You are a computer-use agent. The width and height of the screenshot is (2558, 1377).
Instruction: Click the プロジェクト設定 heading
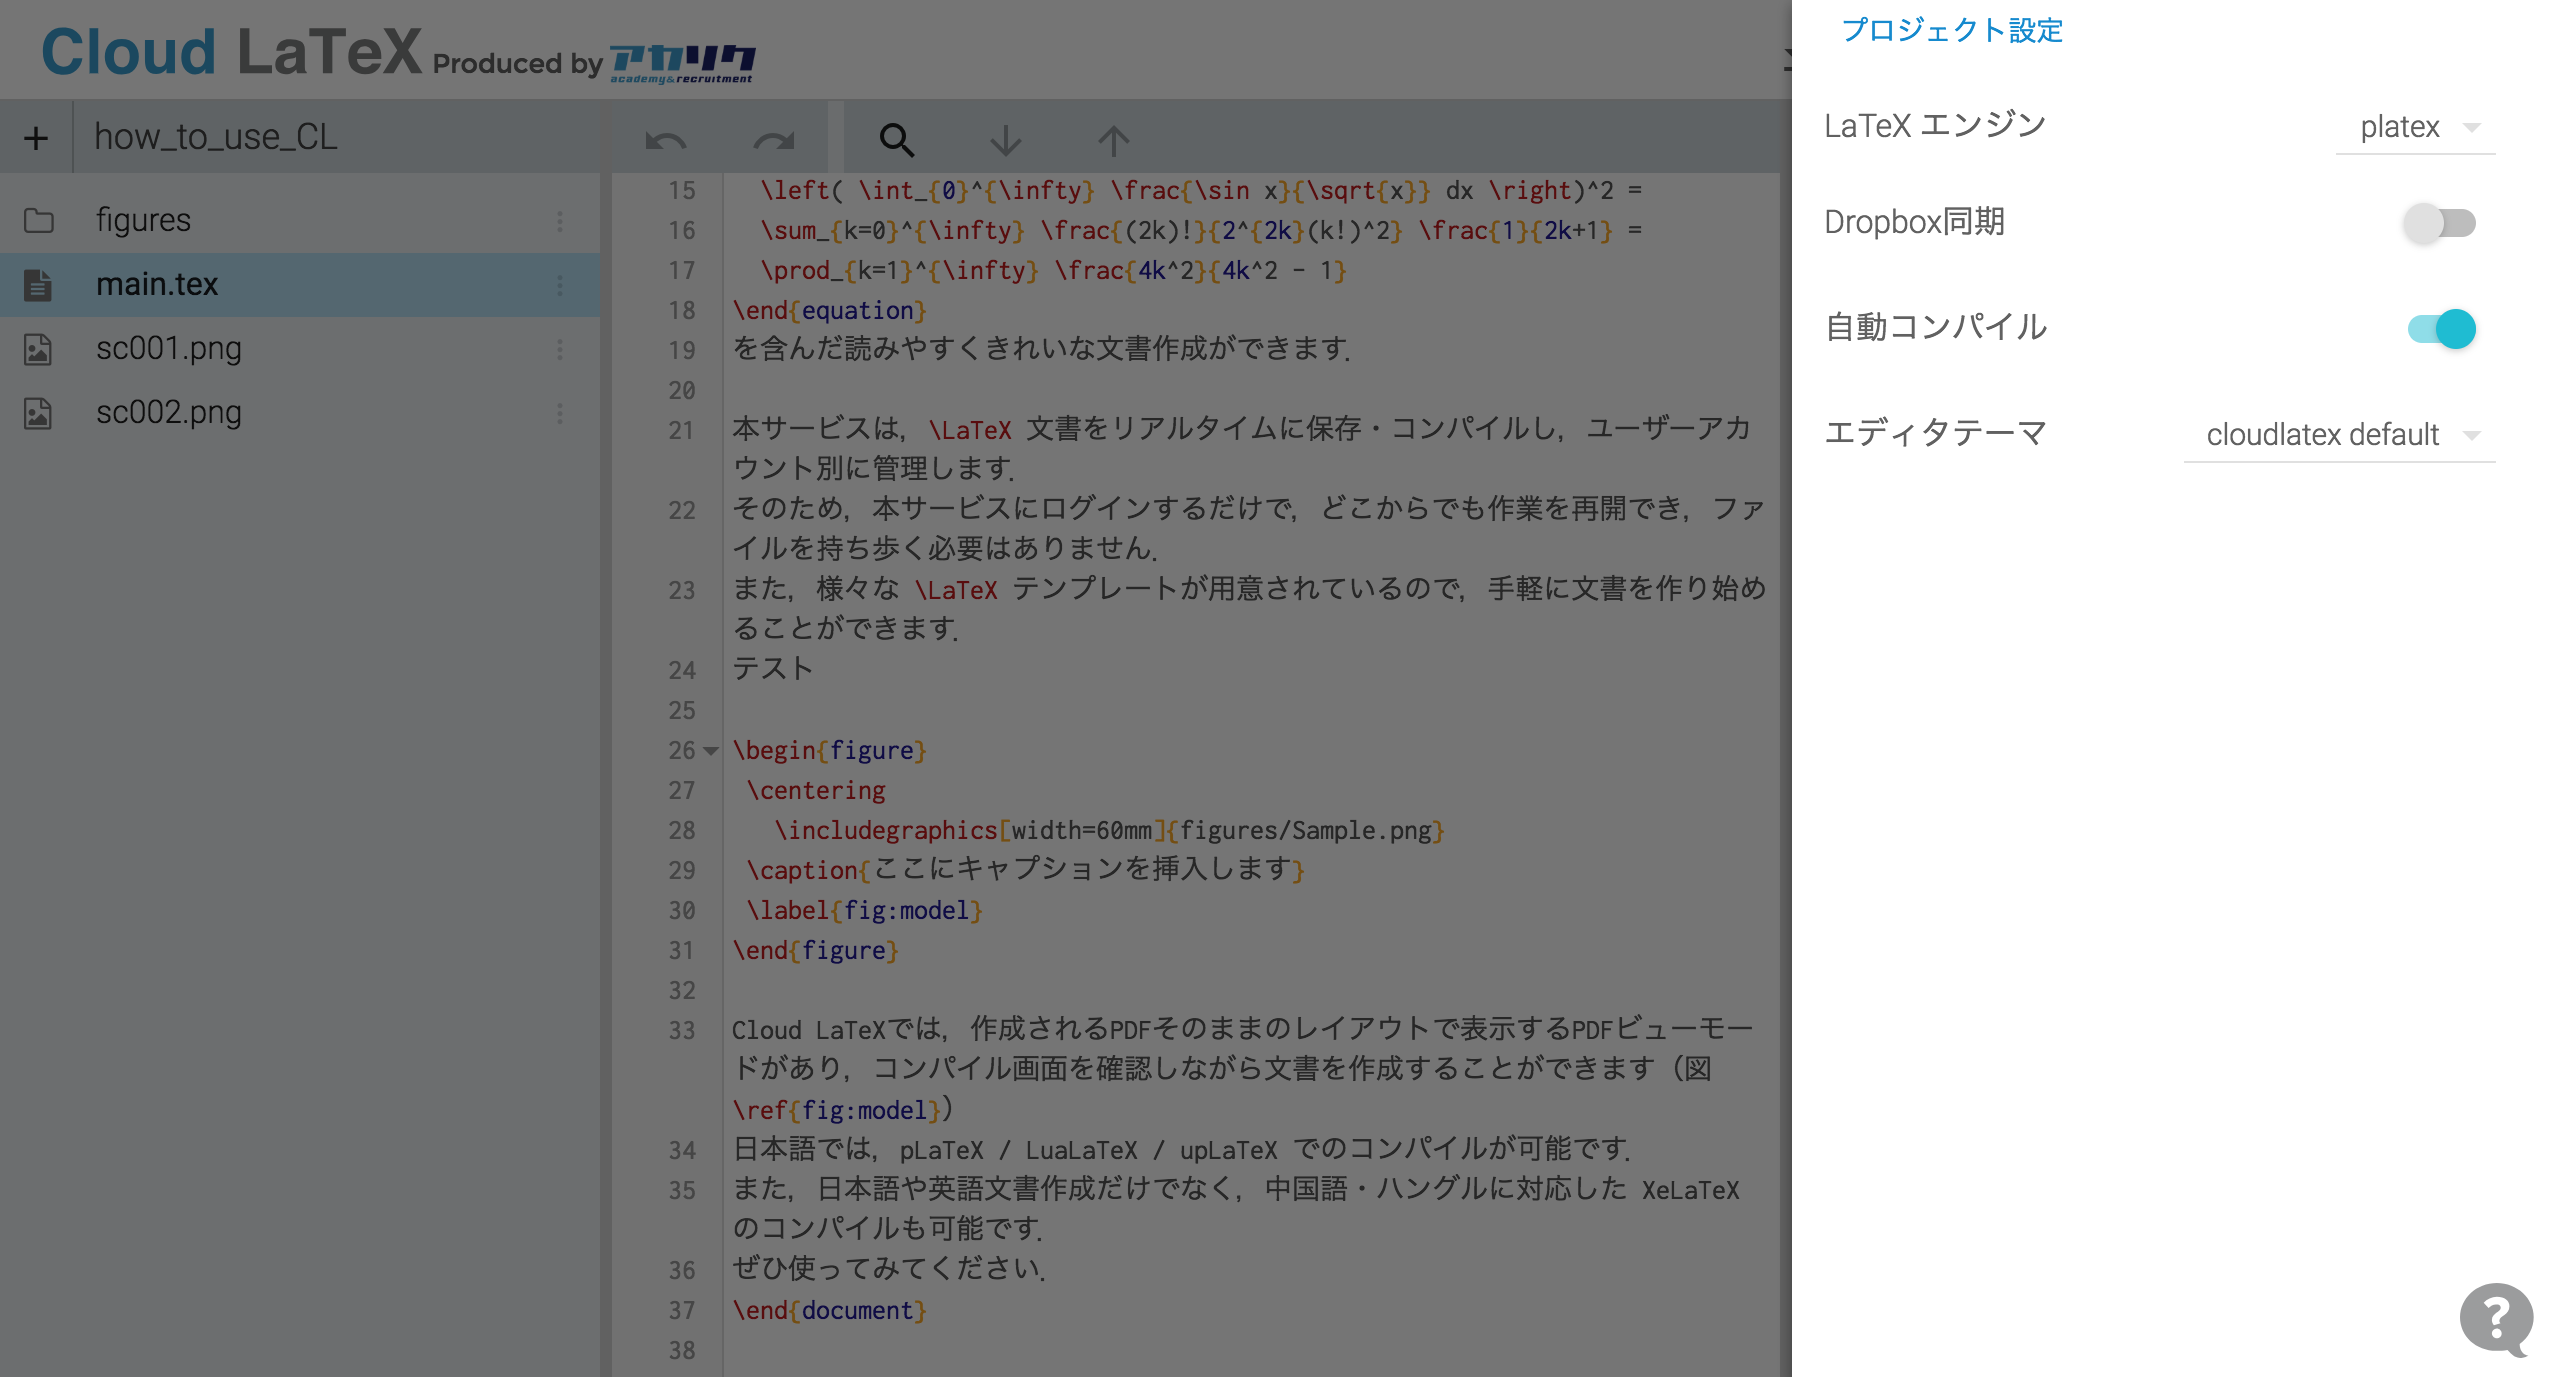click(1952, 30)
